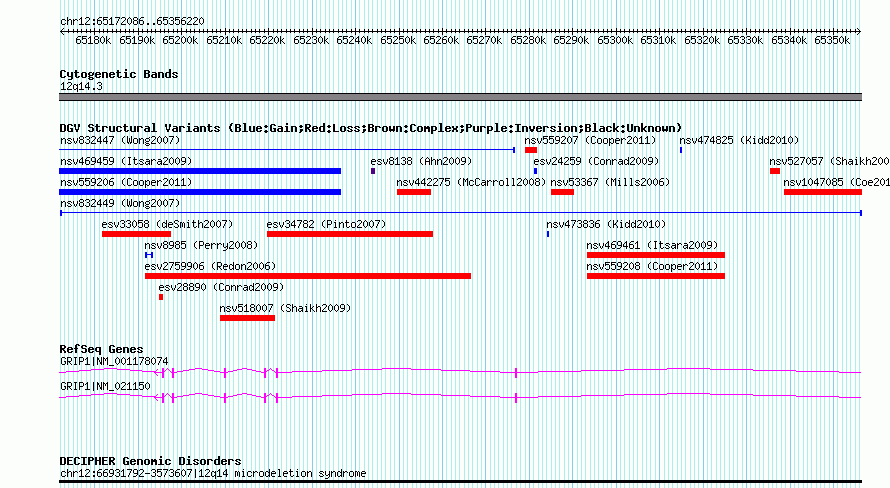Viewport: 890px width, 488px height.
Task: Click the RefSeq Genes track title
Action: coord(101,349)
